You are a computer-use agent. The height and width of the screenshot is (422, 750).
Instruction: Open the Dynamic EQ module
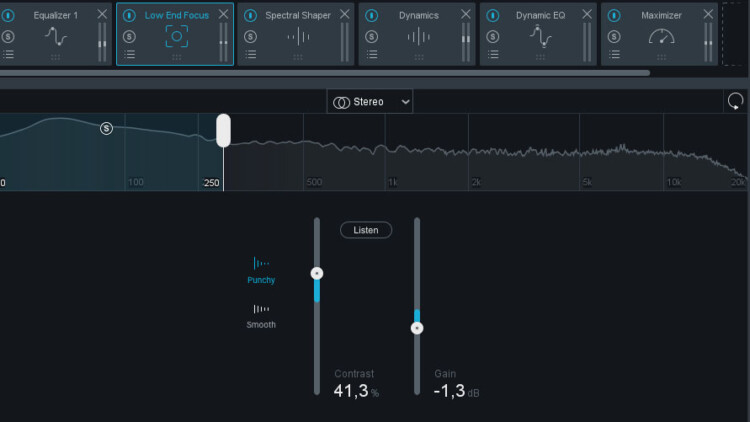point(540,15)
